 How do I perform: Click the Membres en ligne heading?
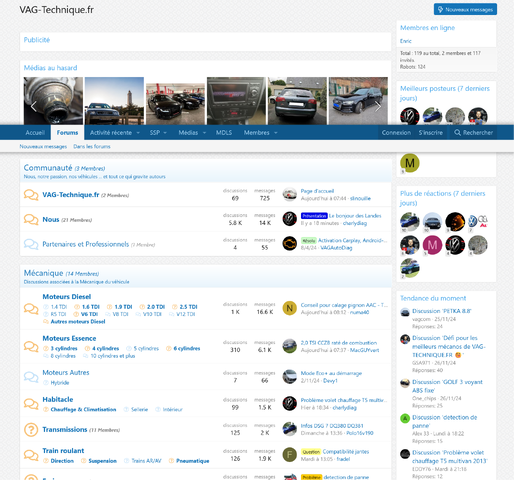coord(427,28)
